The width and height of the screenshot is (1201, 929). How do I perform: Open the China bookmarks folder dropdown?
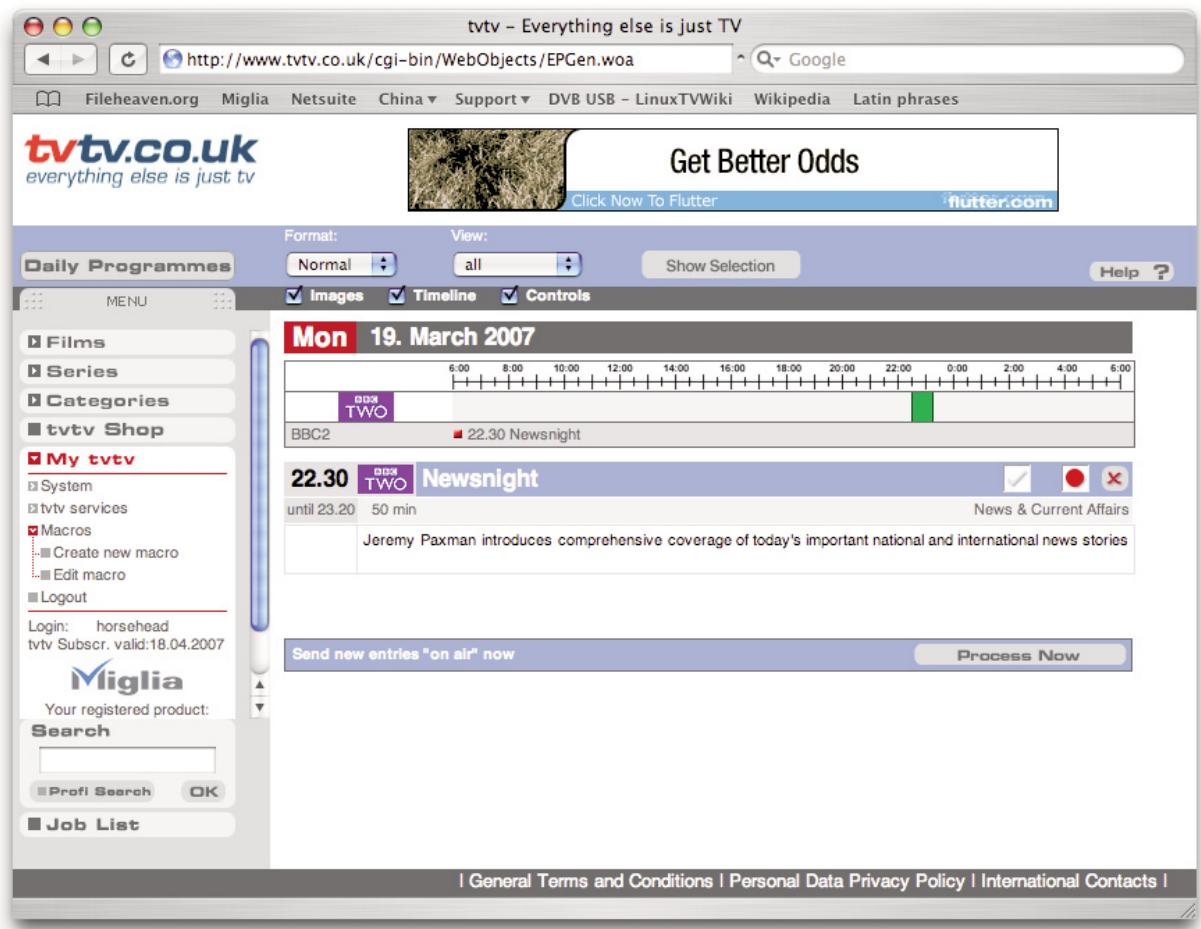click(409, 99)
